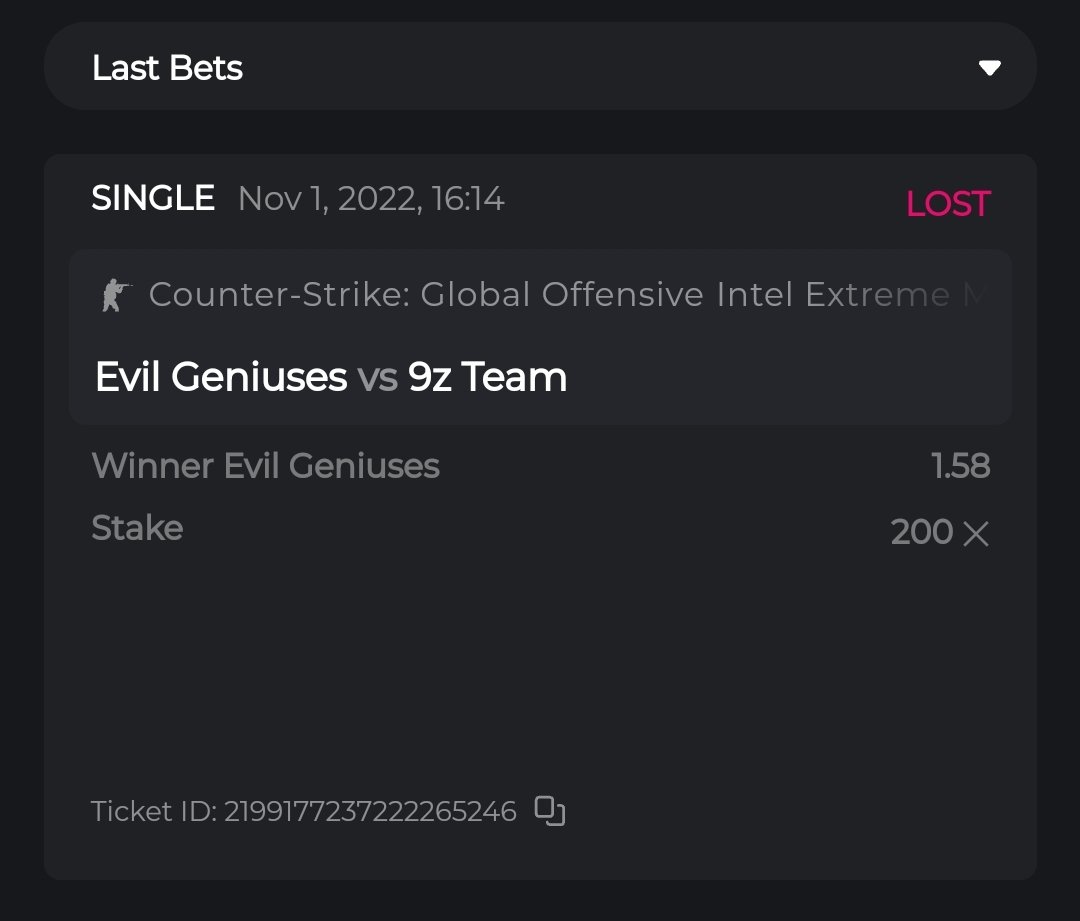
Task: Click the bet date Nov 1, 2022, 16:14
Action: click(371, 198)
